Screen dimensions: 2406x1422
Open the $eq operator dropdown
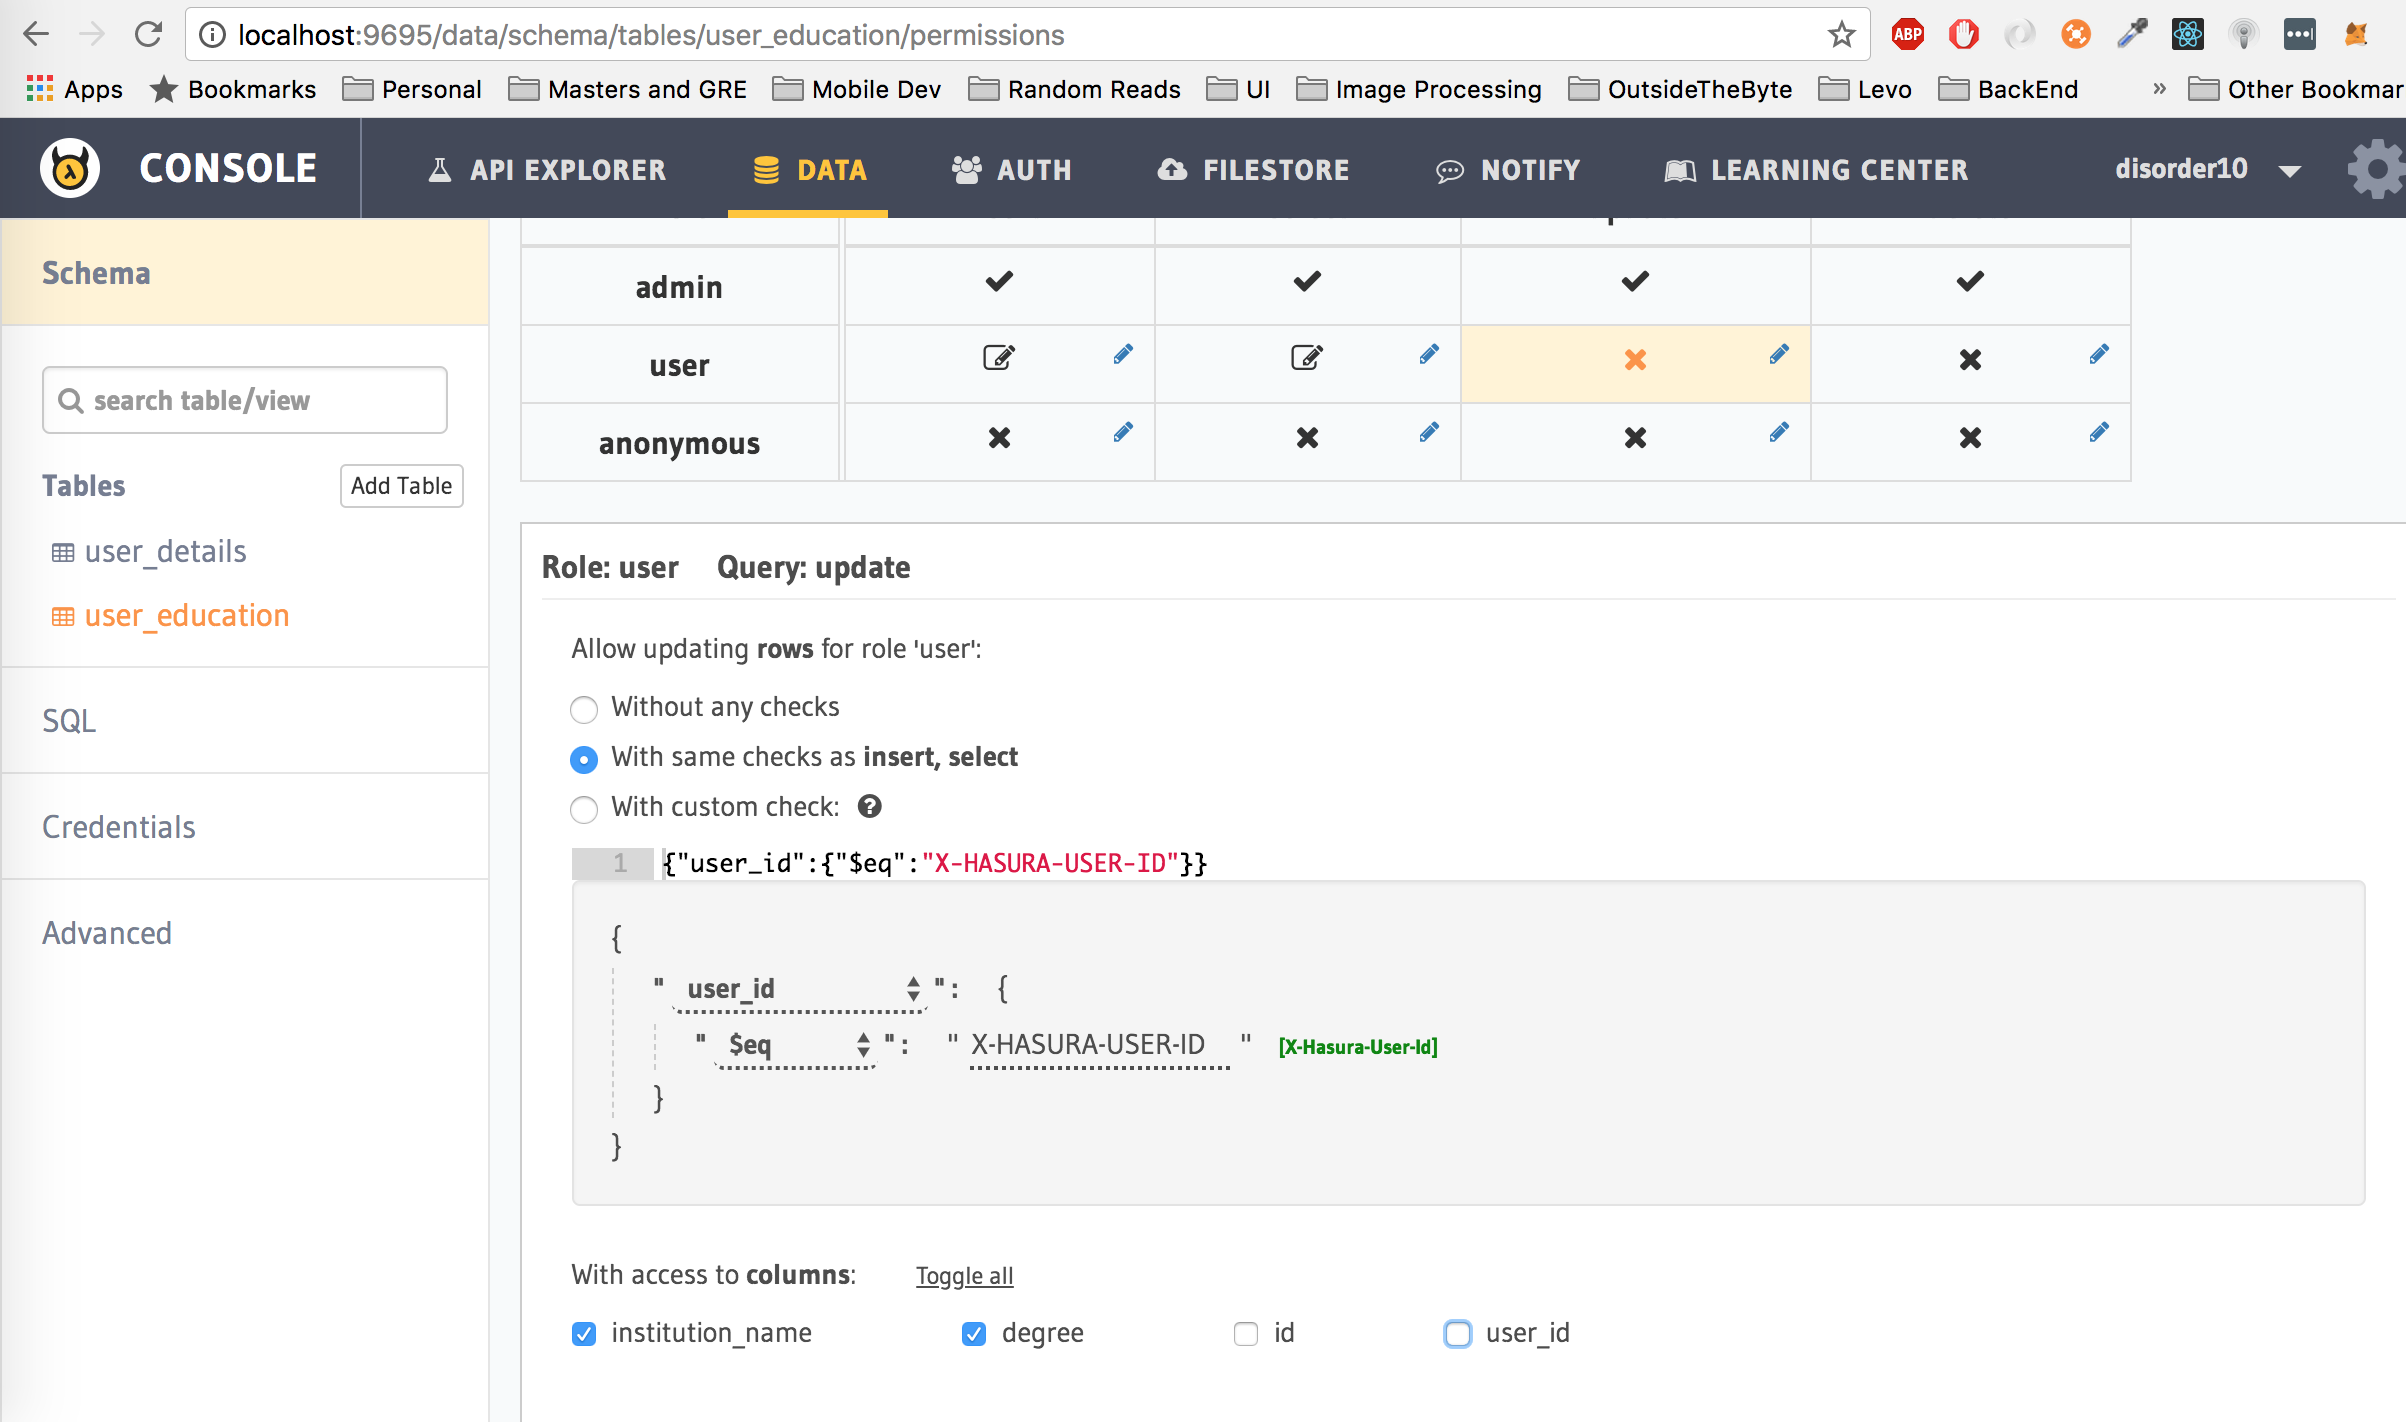point(797,1046)
